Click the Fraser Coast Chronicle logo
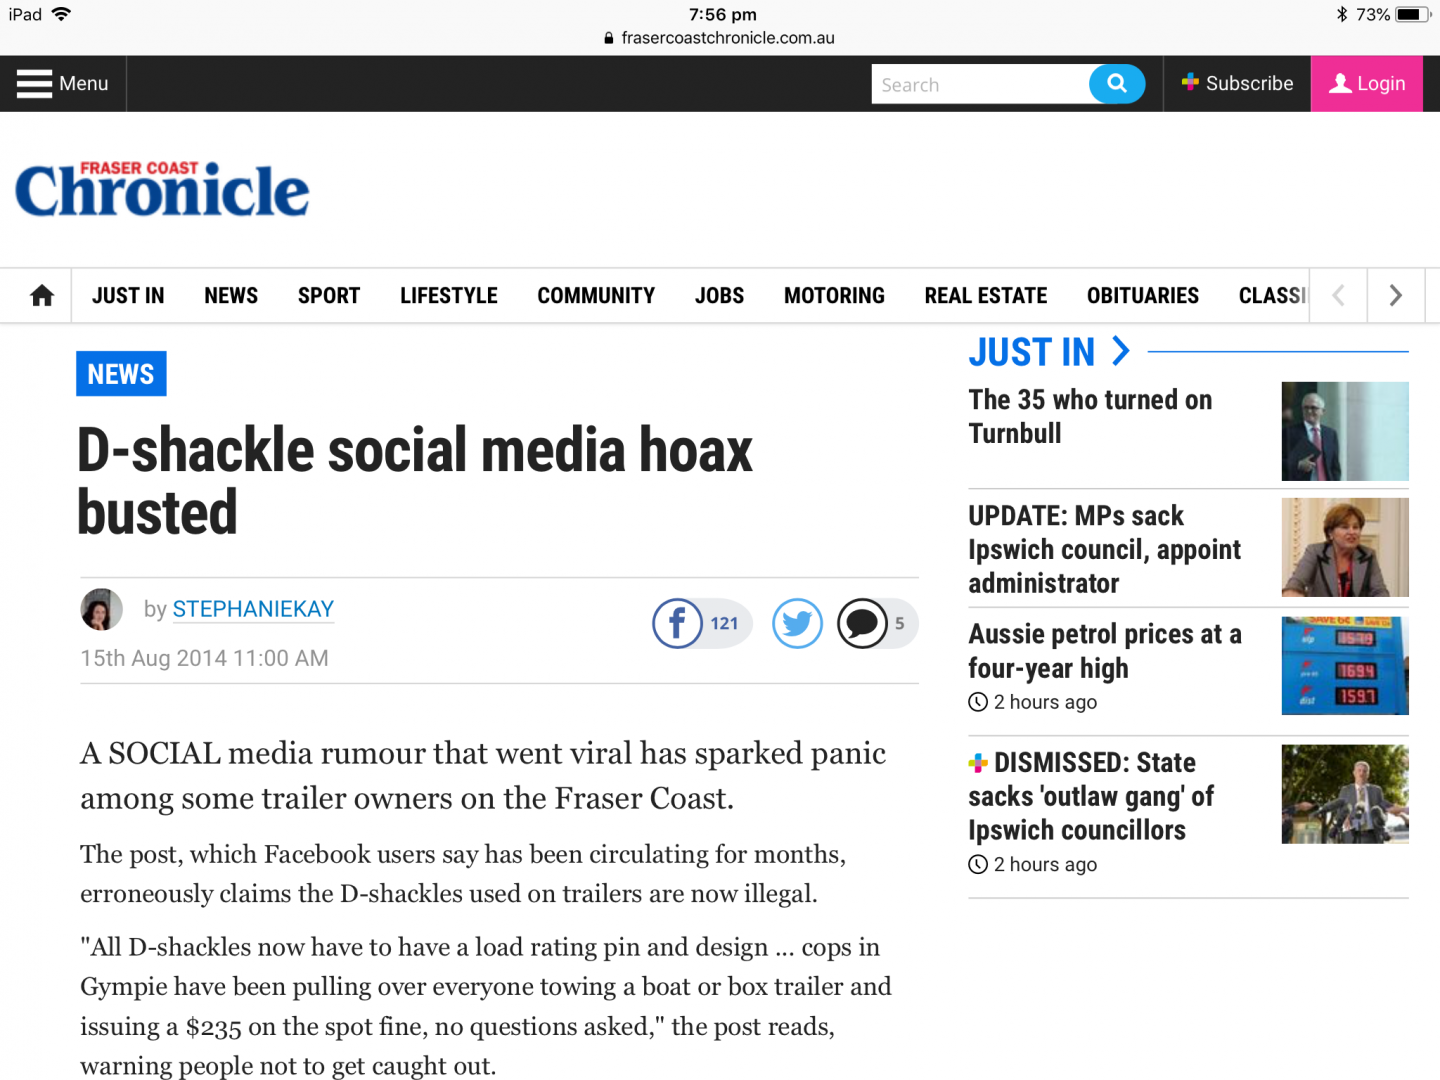This screenshot has height=1080, width=1440. point(162,190)
